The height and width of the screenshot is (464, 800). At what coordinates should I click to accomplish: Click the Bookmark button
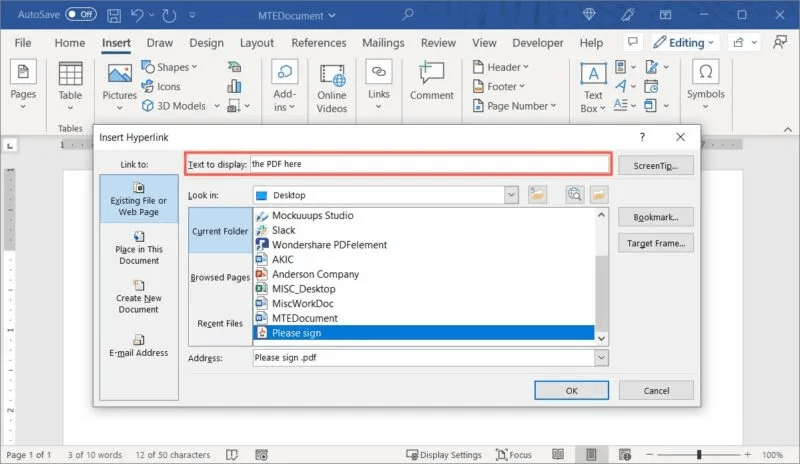656,217
